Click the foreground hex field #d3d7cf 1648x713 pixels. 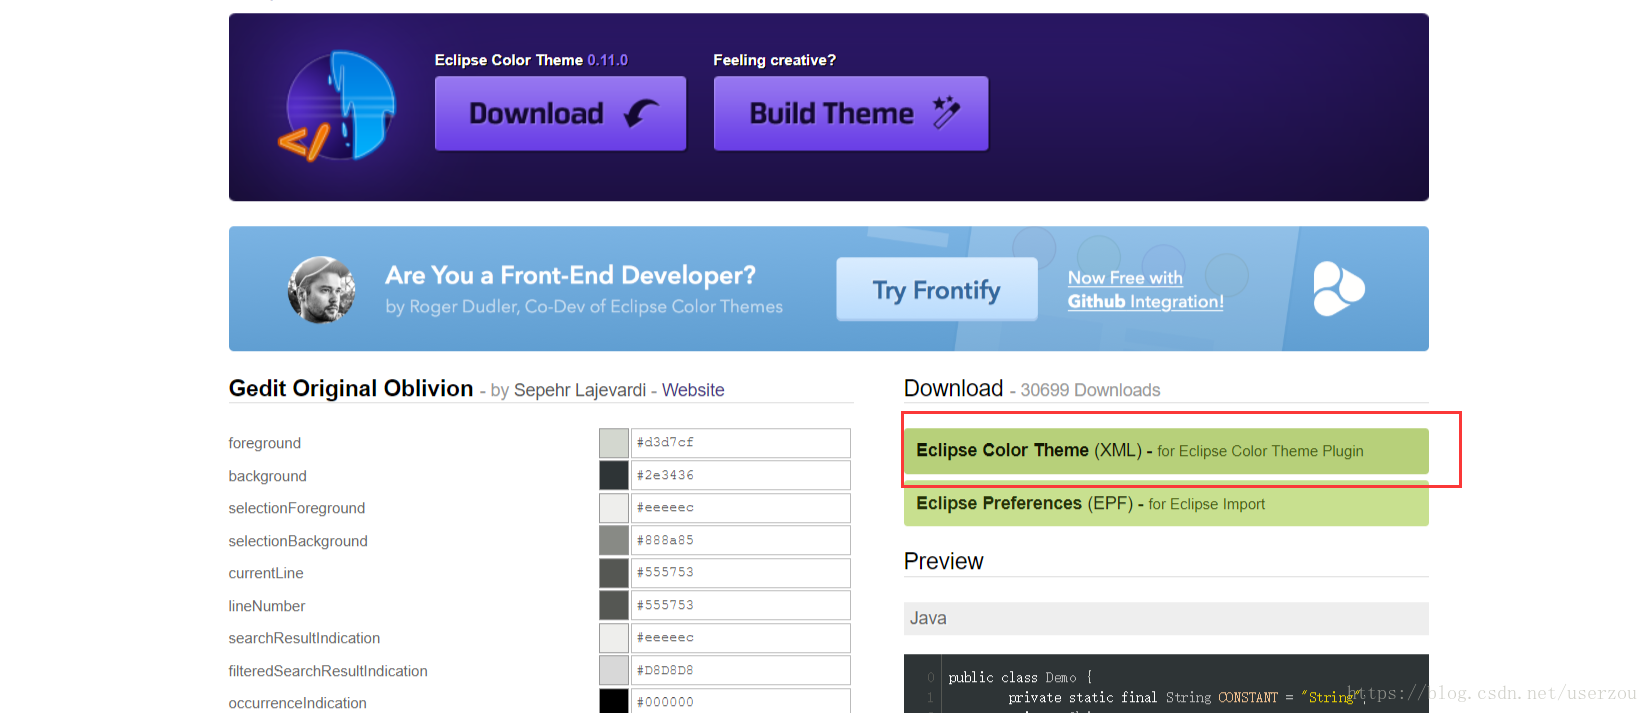pyautogui.click(x=741, y=443)
